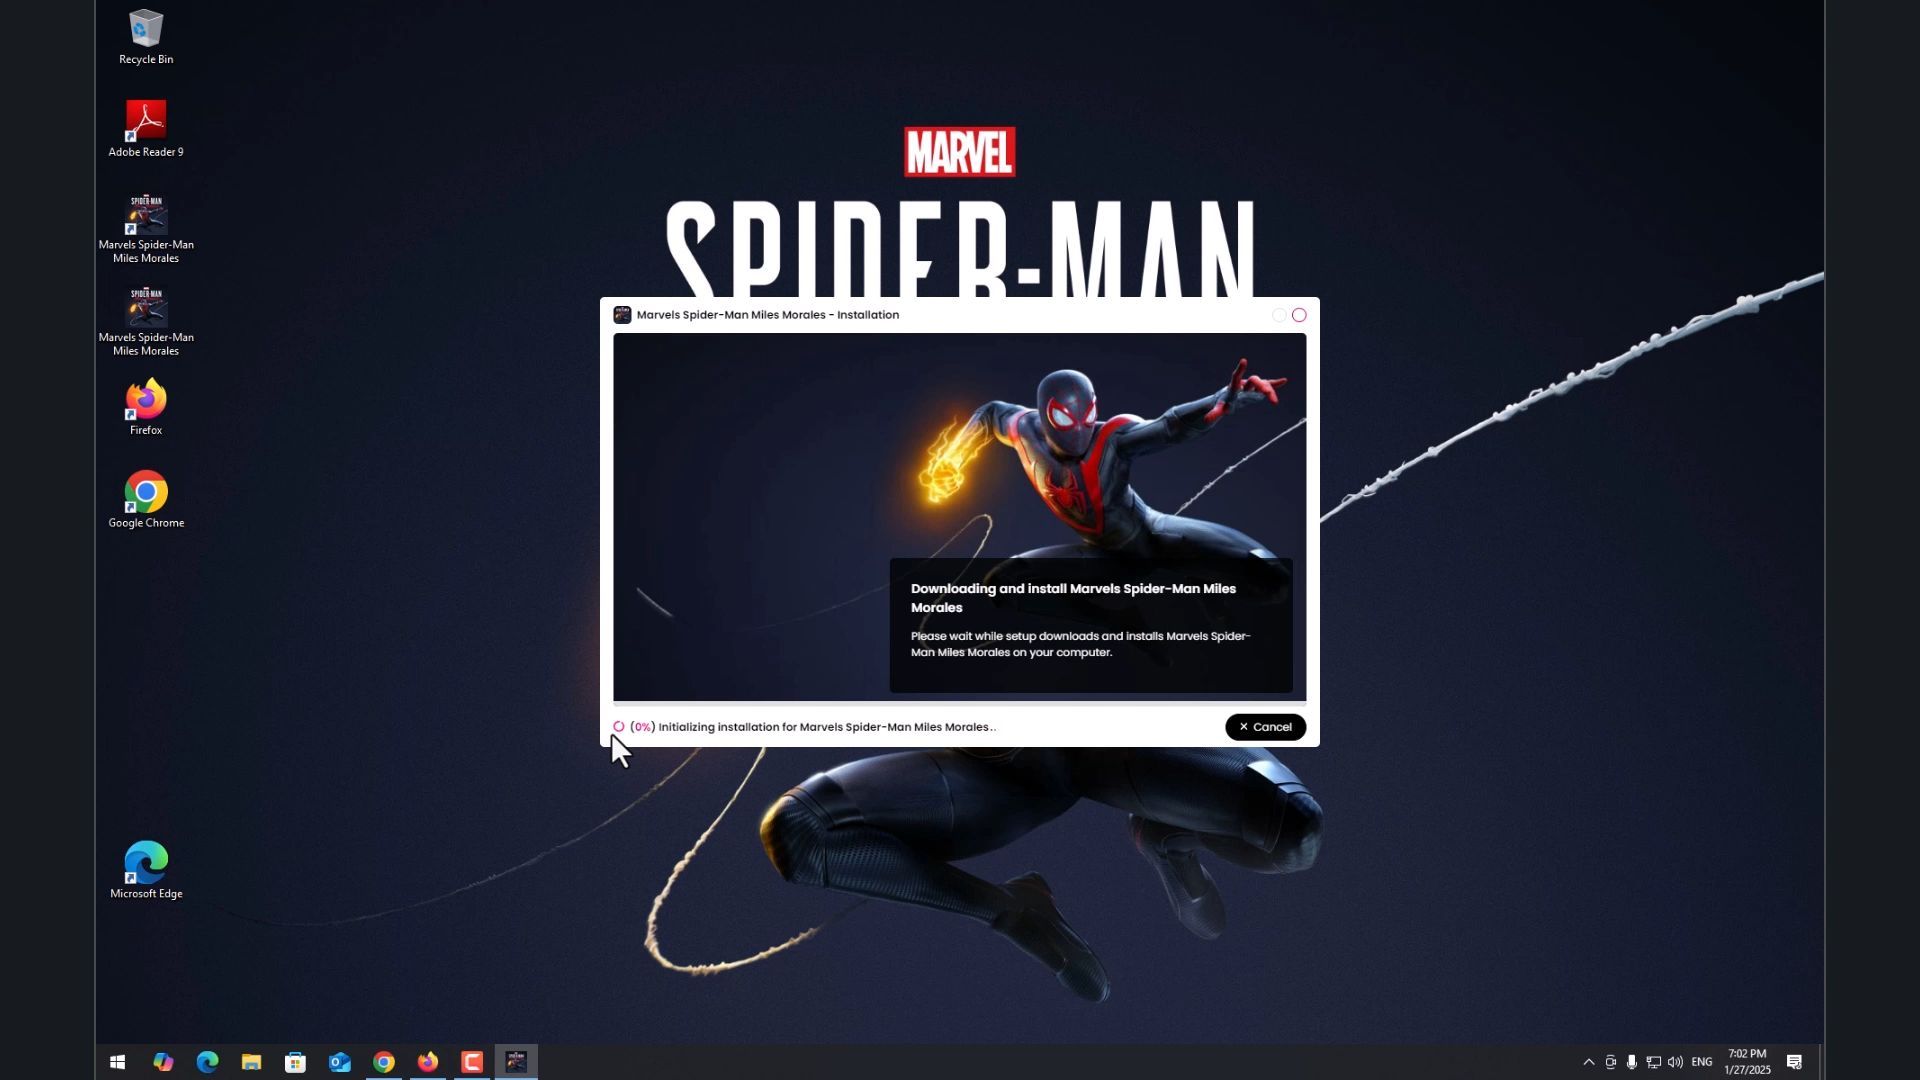Expand the hidden system tray icons chevron
1920x1080 pixels.
[x=1588, y=1062]
